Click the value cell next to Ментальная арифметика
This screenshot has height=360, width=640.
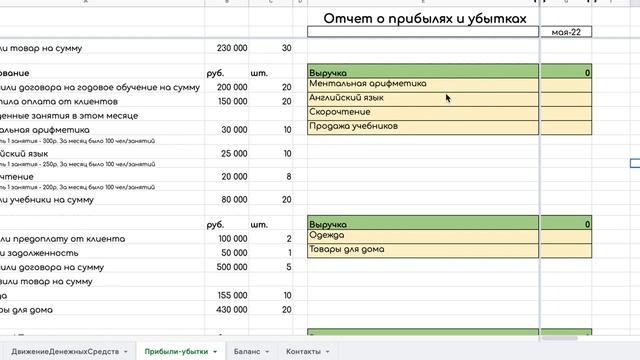[x=566, y=85]
